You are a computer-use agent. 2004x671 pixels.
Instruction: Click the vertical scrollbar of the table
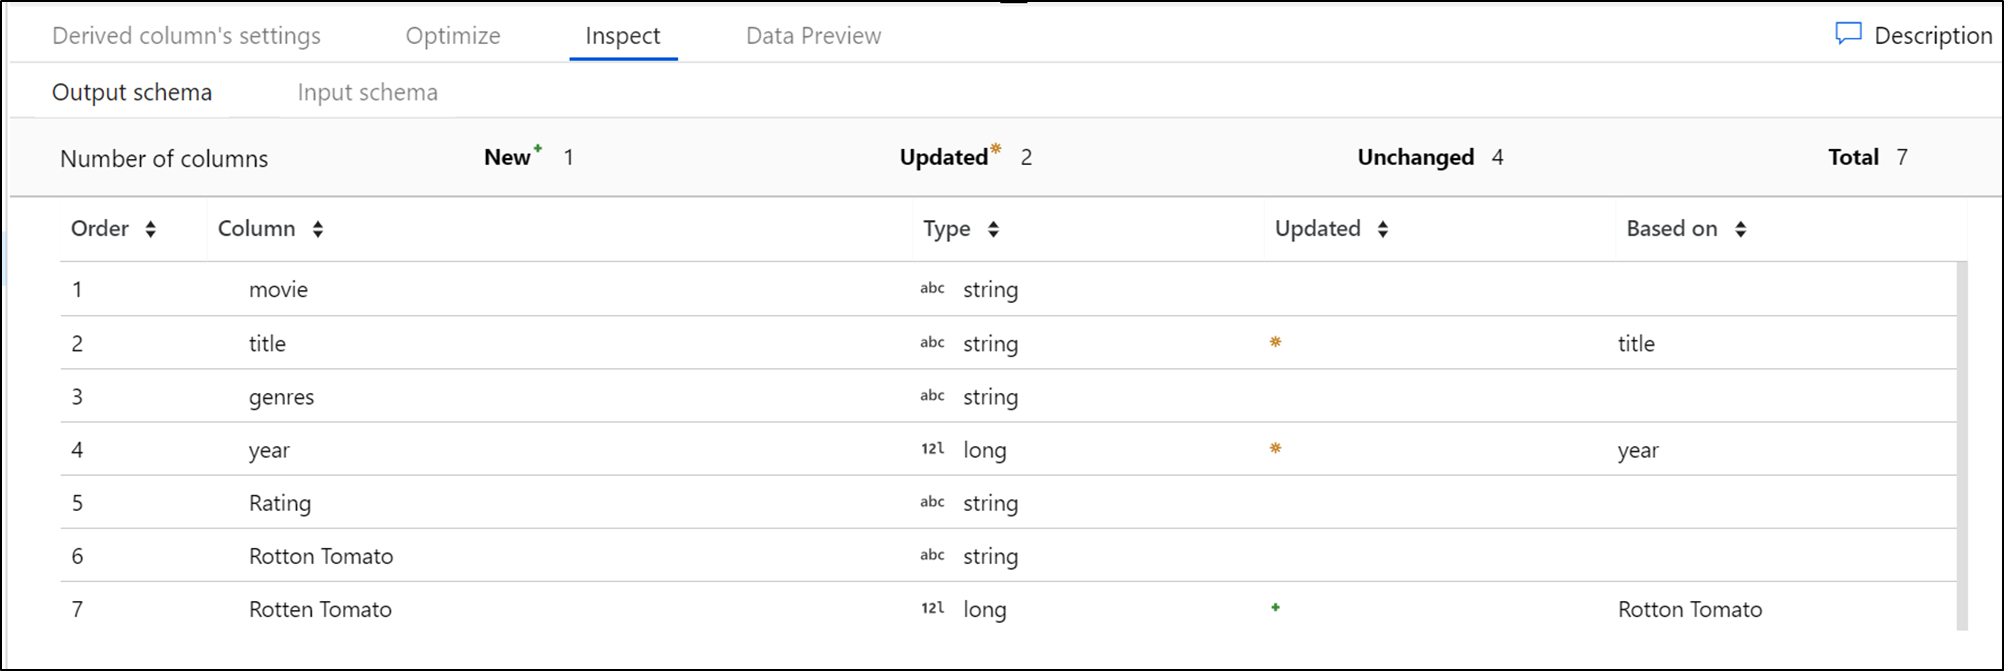pos(1961,445)
